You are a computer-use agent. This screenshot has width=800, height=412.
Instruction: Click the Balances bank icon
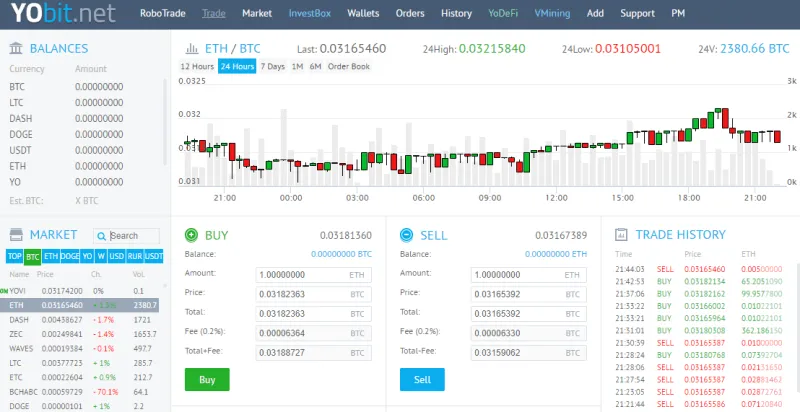pyautogui.click(x=16, y=48)
